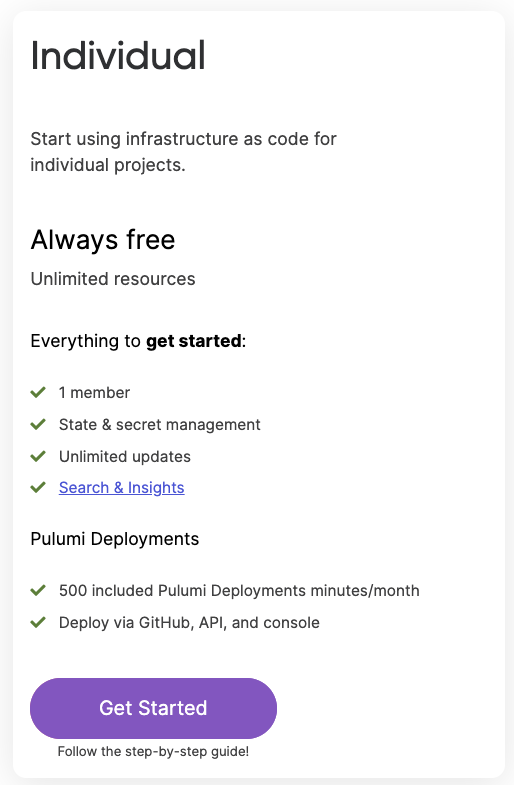The image size is (514, 785).
Task: Select the Individual plan heading
Action: (x=118, y=55)
